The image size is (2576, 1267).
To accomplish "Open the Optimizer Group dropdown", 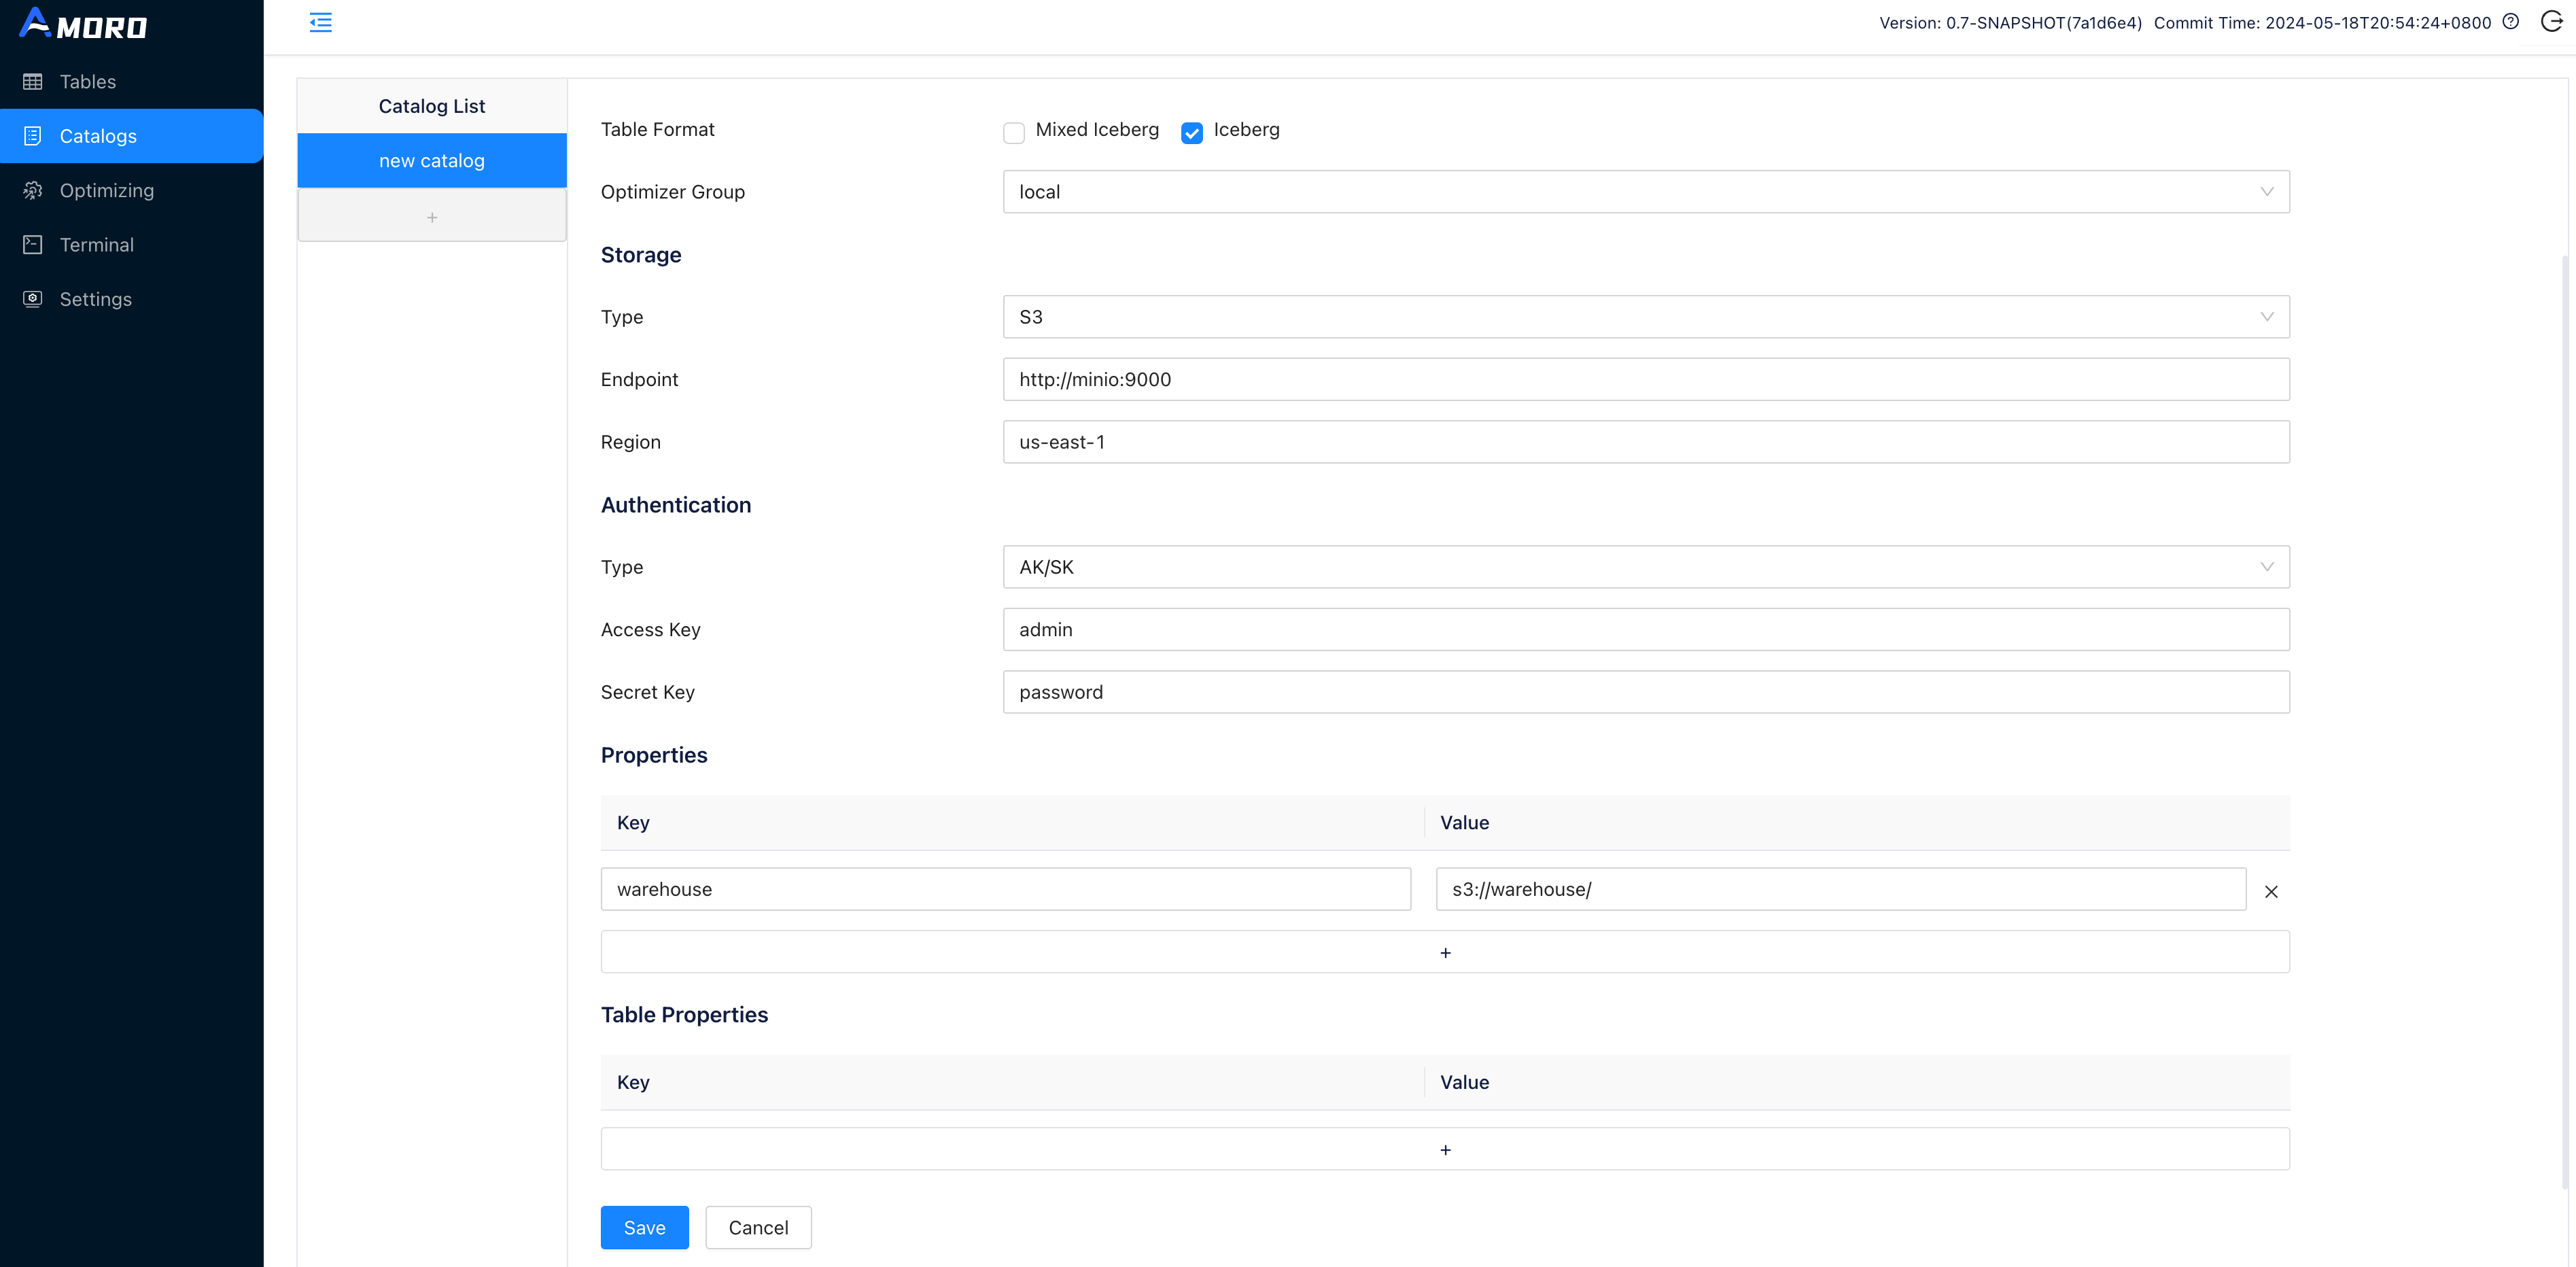I will point(1645,192).
